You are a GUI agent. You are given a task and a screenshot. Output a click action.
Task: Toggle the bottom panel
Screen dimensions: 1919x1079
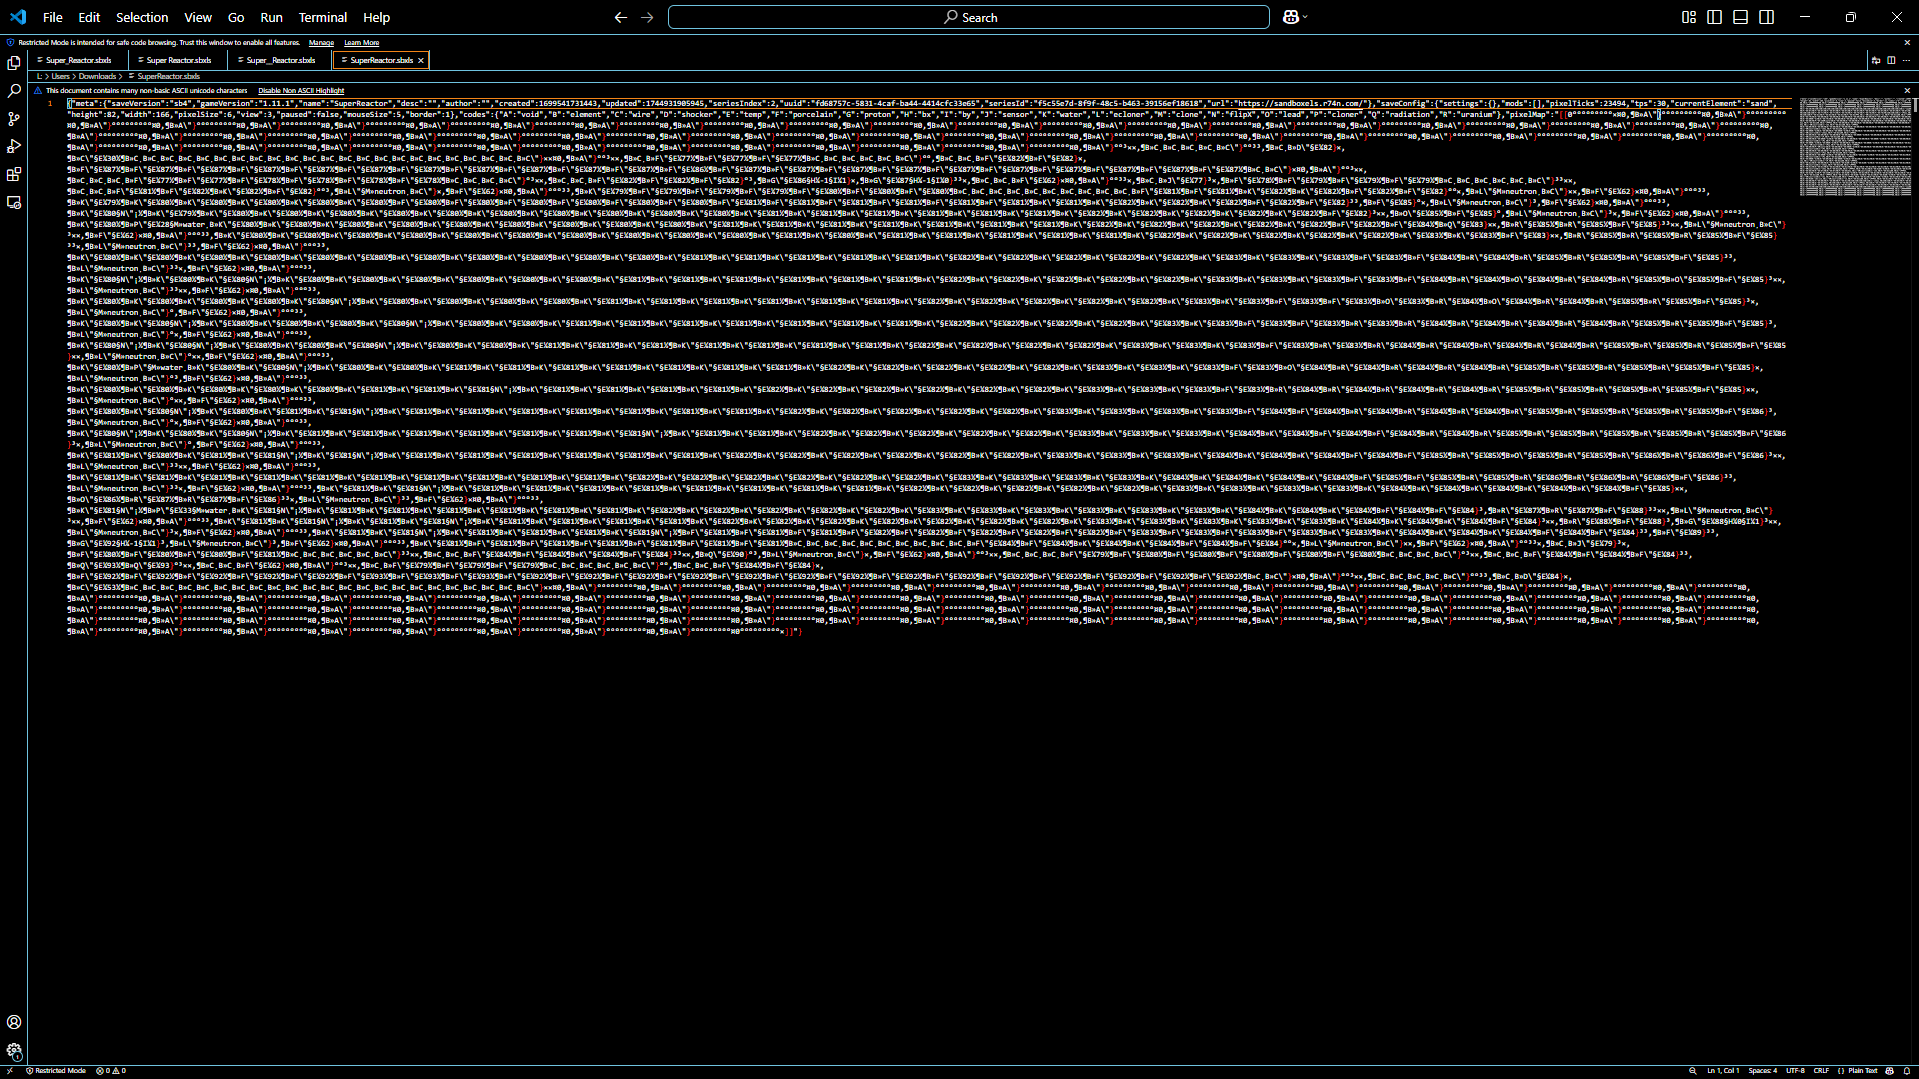point(1741,17)
